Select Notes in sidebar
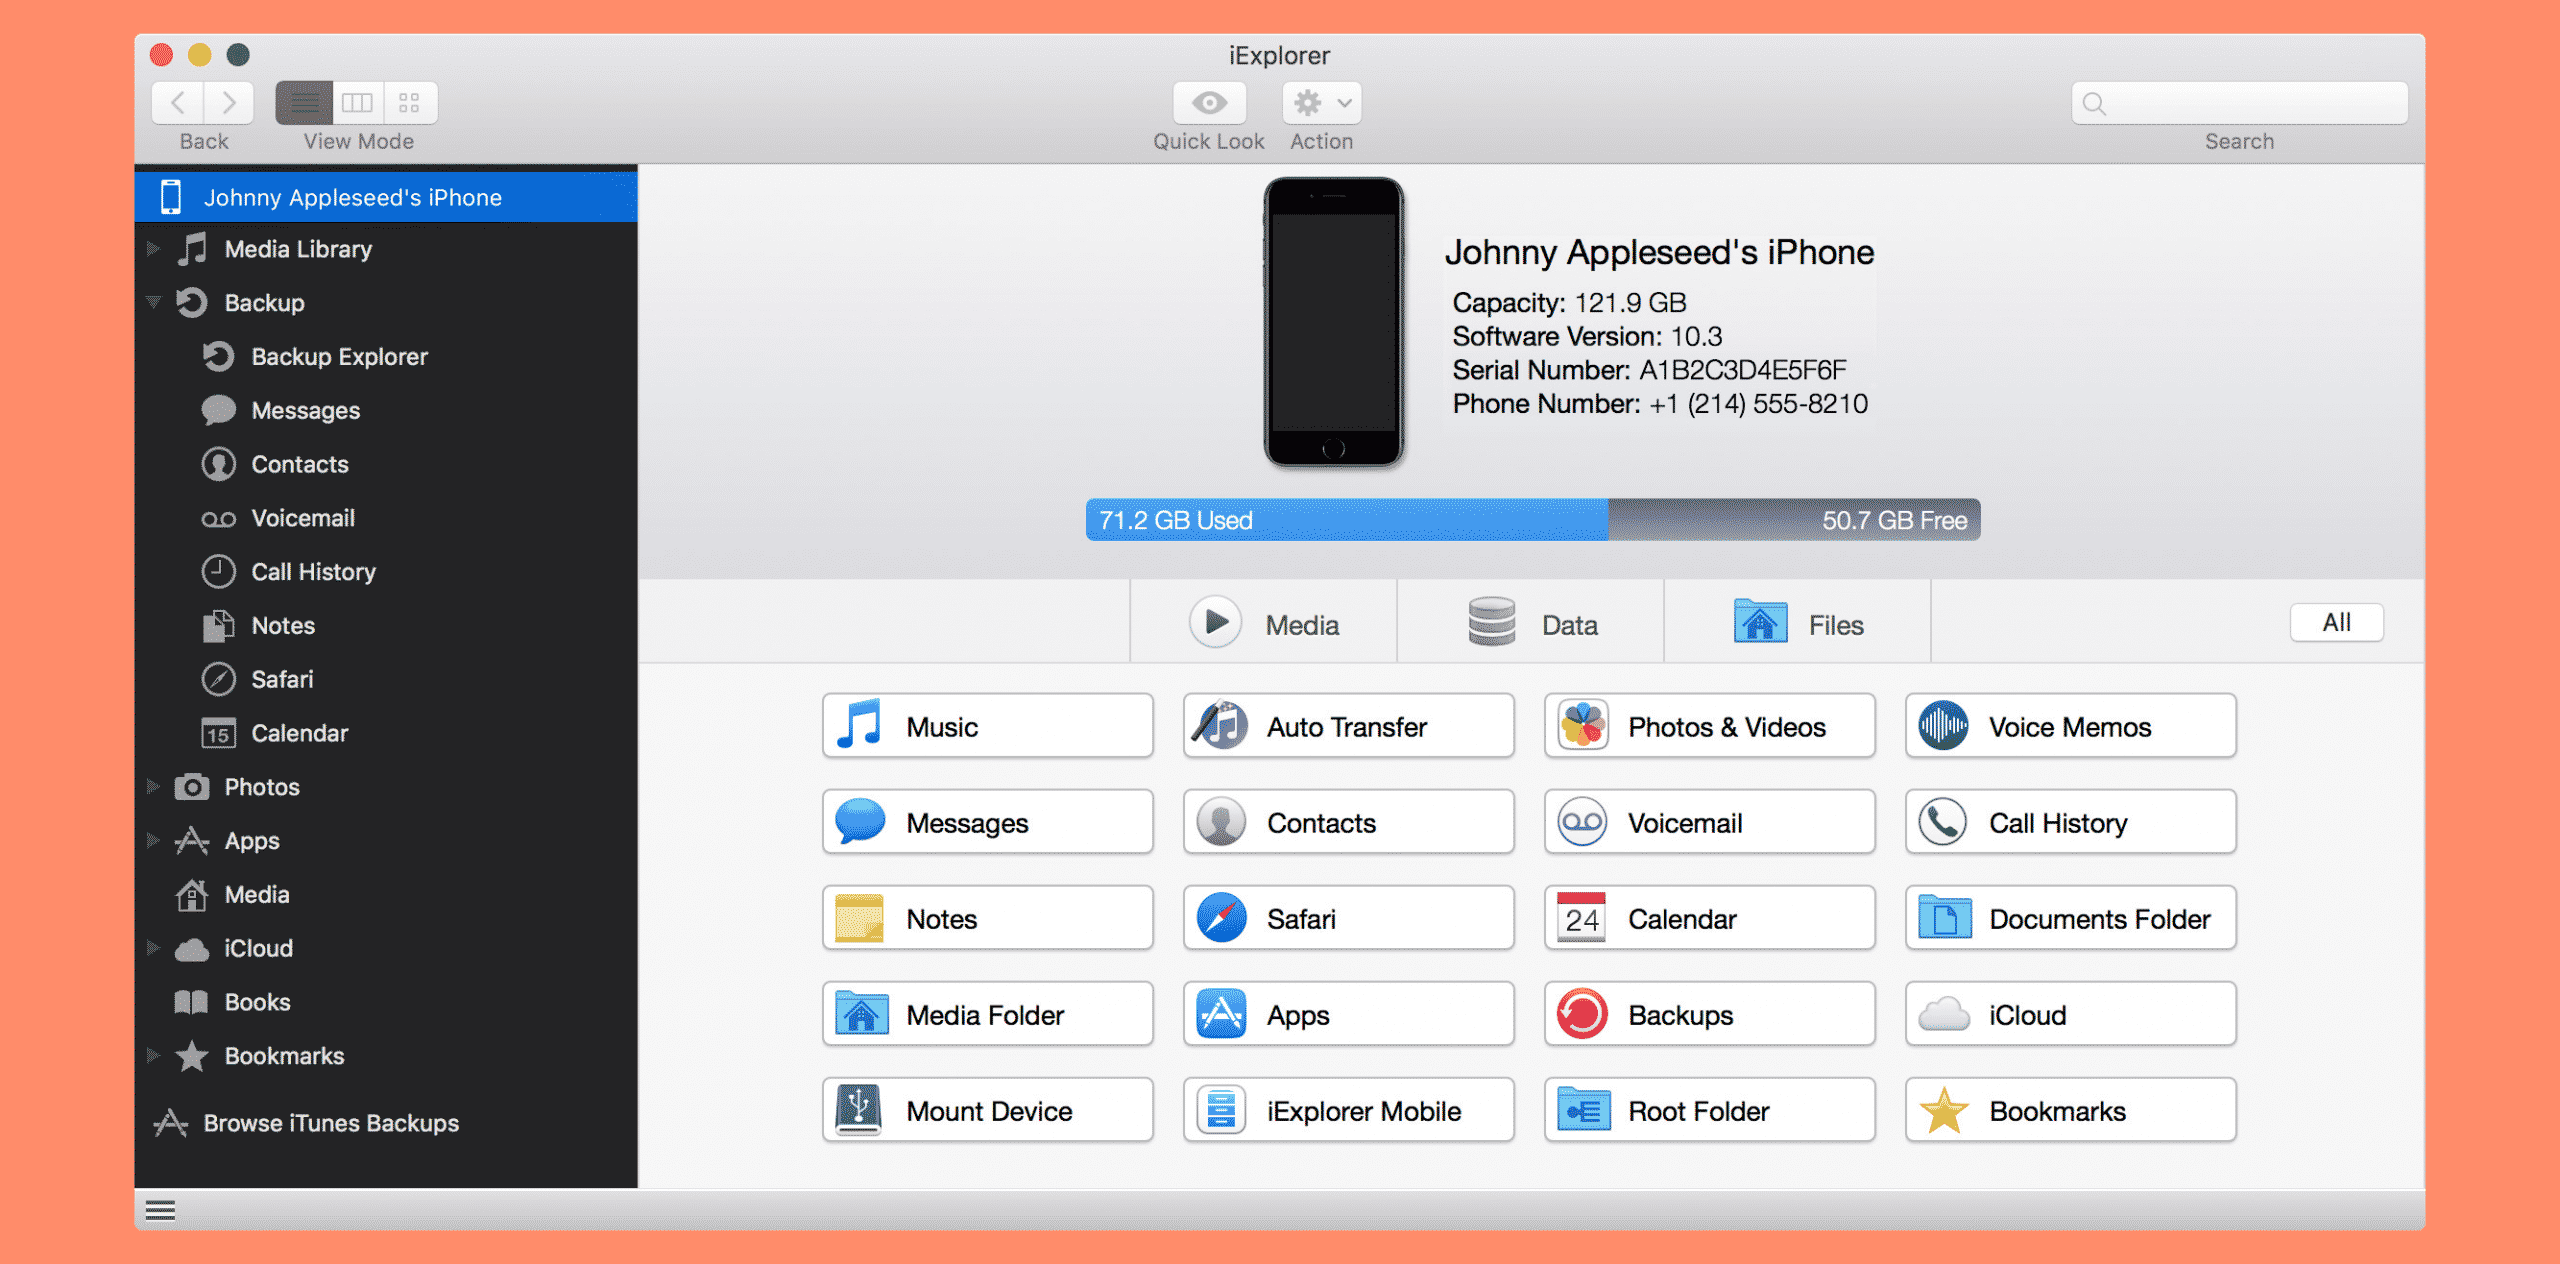This screenshot has width=2560, height=1264. point(386,625)
